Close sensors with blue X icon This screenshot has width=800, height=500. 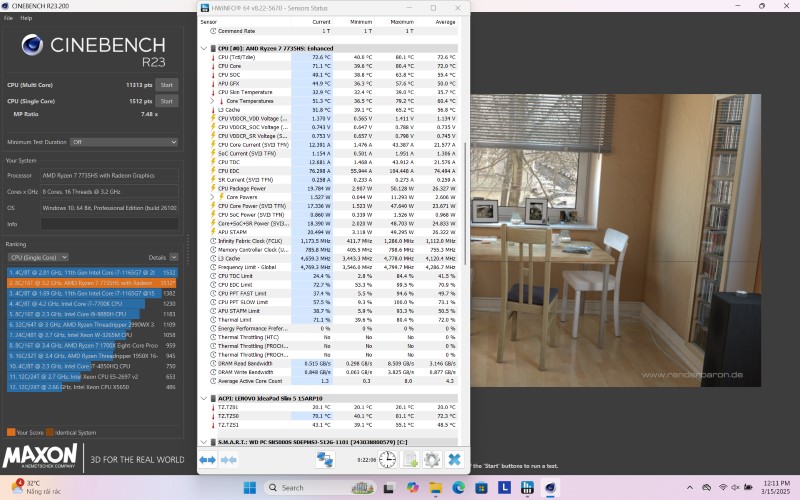coord(454,460)
